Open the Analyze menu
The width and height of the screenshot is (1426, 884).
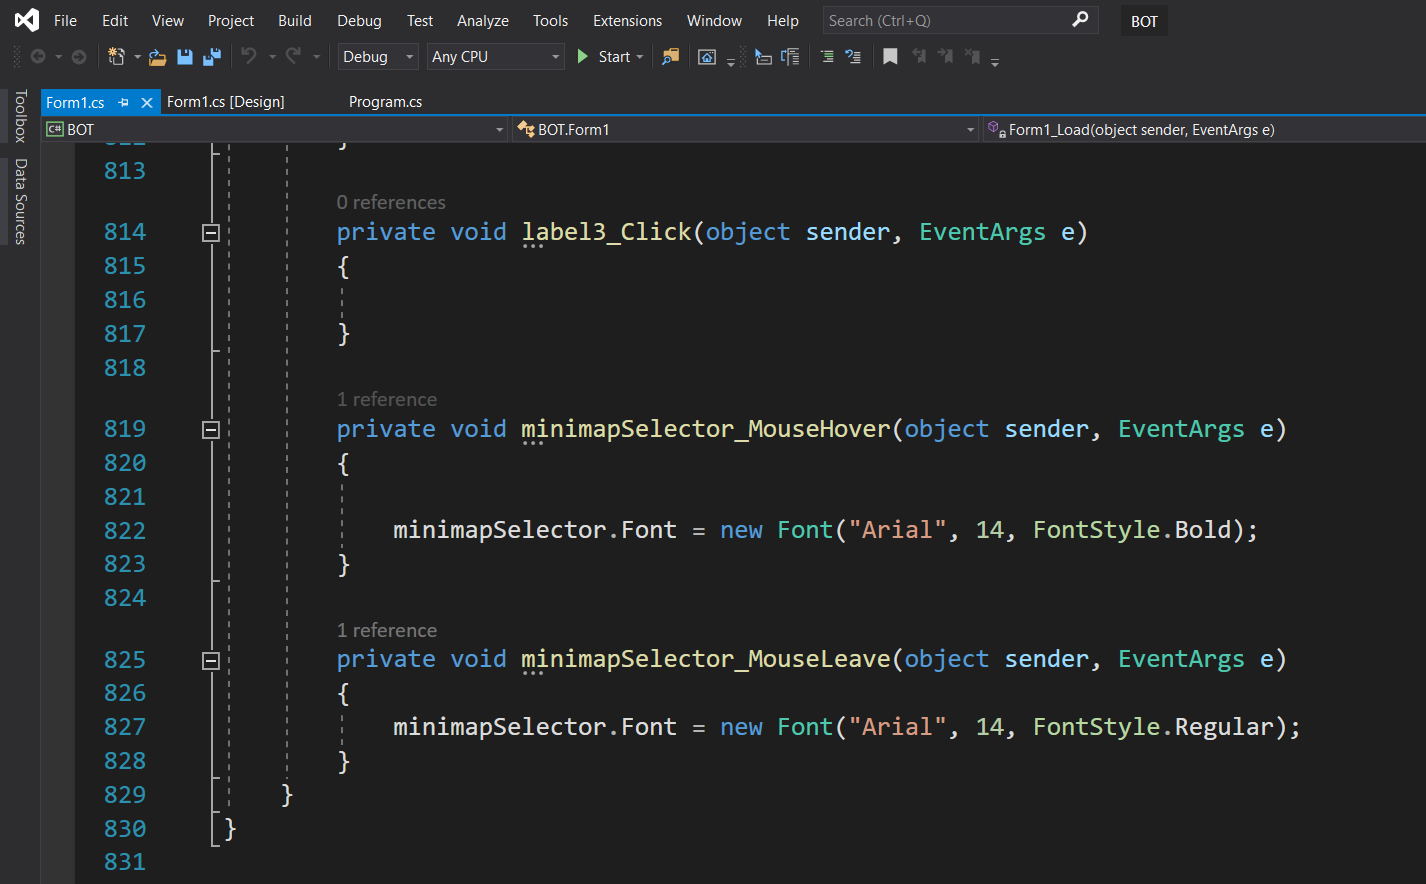click(483, 20)
